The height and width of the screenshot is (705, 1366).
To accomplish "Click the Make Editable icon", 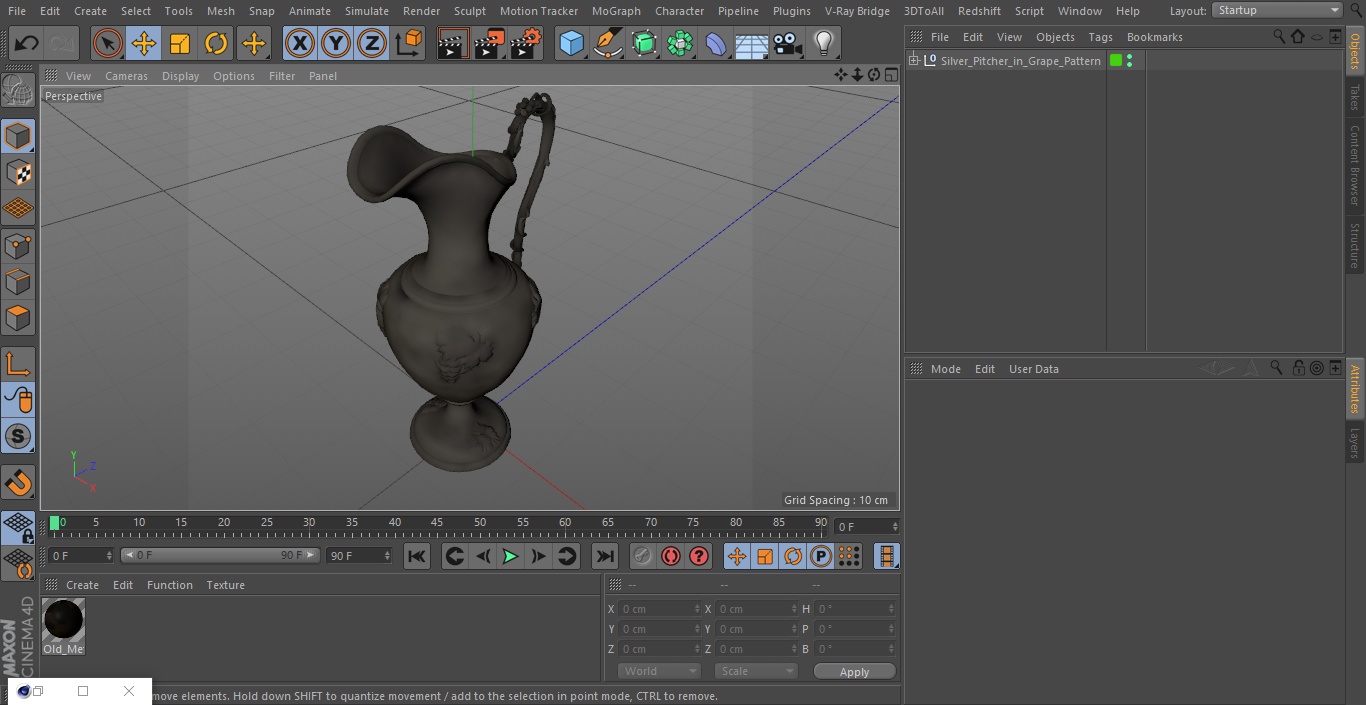I will 18,90.
